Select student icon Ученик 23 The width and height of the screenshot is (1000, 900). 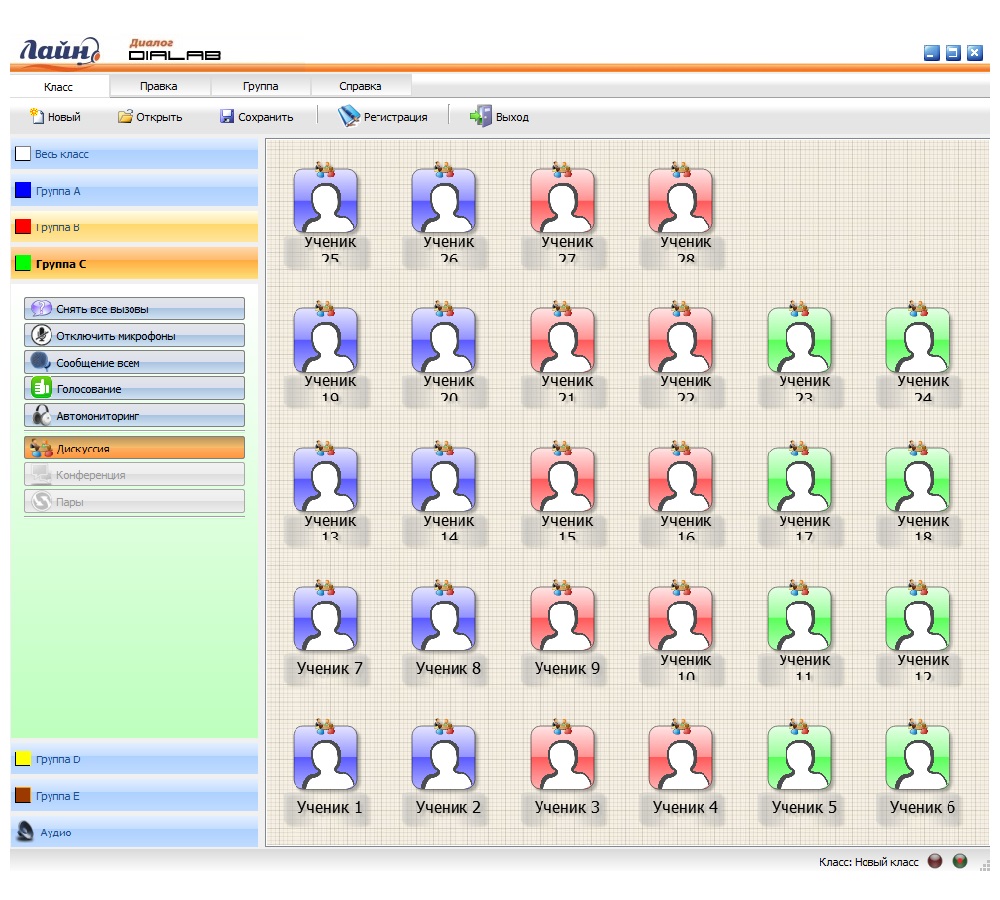(800, 340)
